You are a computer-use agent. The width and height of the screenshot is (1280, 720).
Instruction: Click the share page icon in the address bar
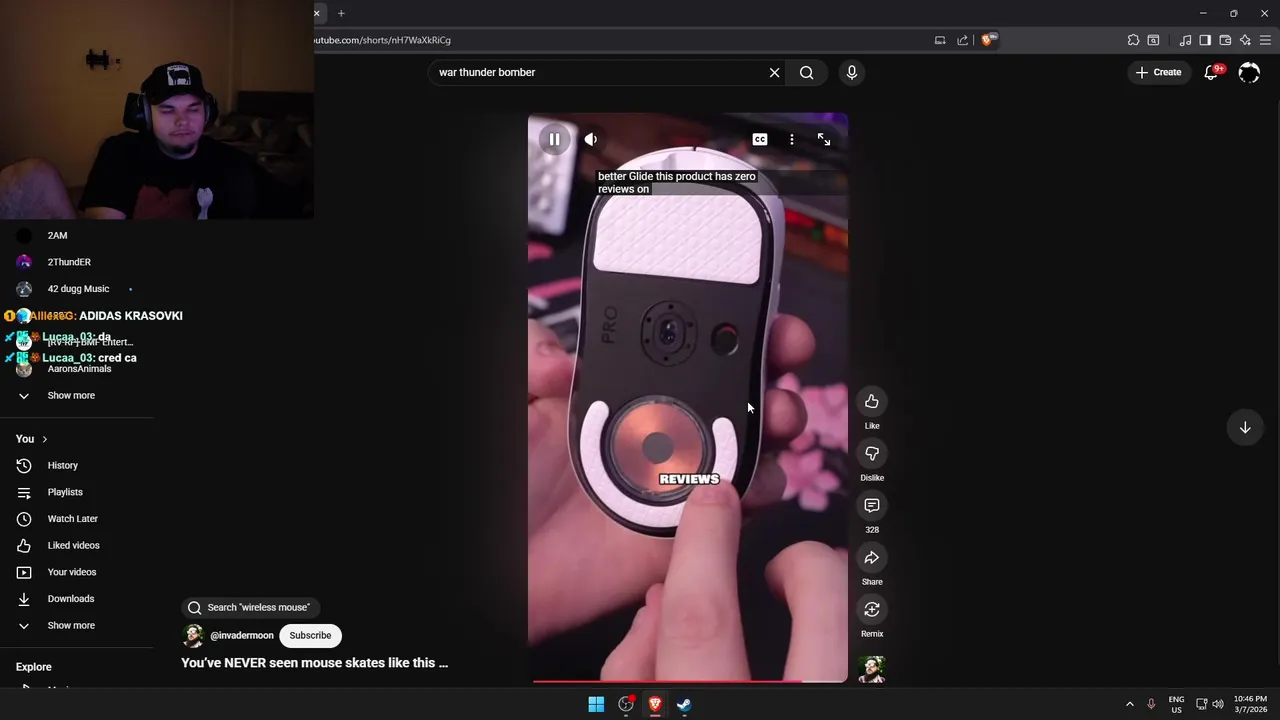(x=962, y=40)
